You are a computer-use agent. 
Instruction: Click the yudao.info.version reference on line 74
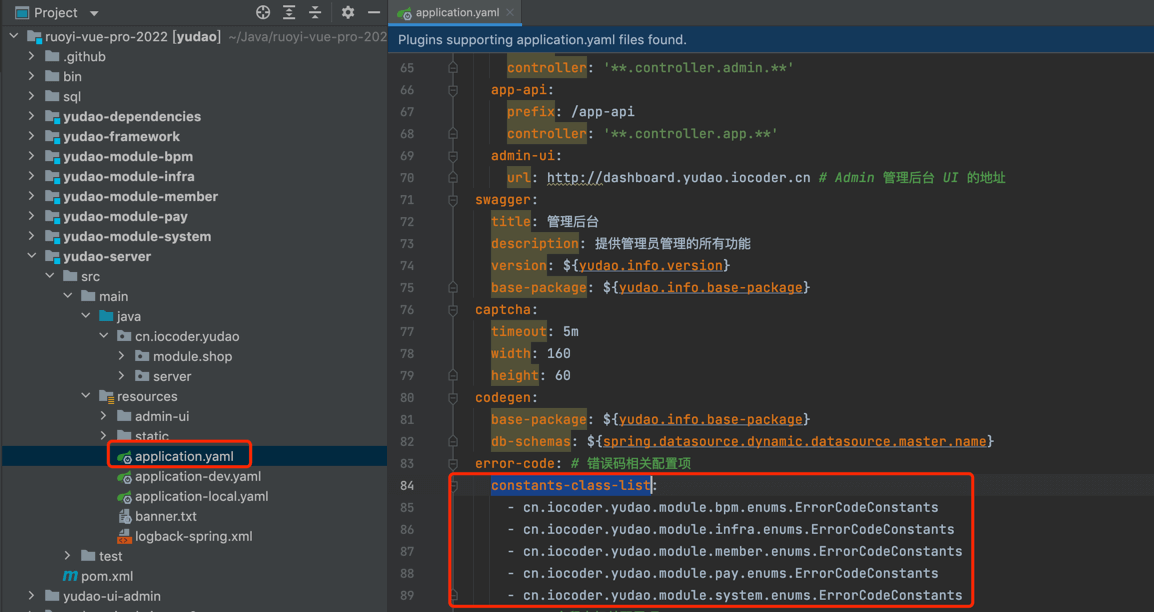[650, 266]
